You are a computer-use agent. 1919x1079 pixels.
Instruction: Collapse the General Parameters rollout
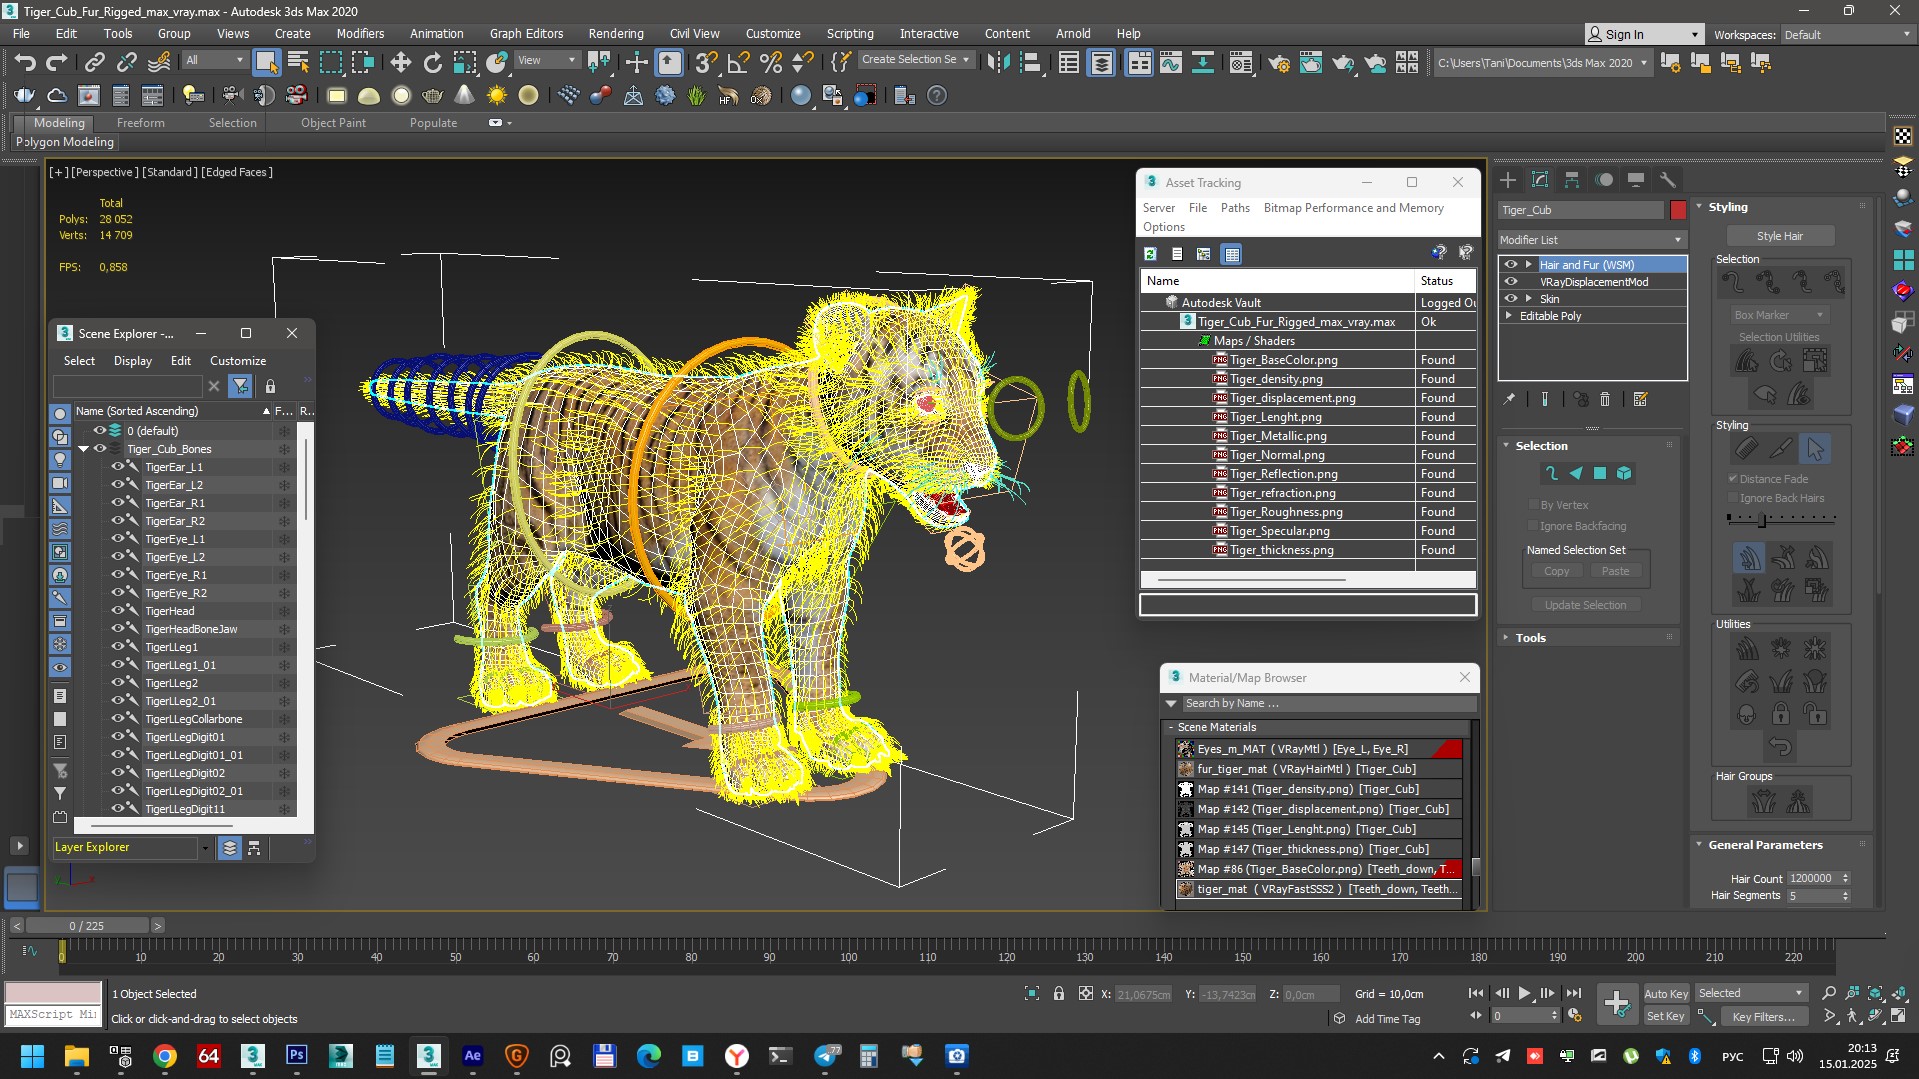click(x=1765, y=845)
